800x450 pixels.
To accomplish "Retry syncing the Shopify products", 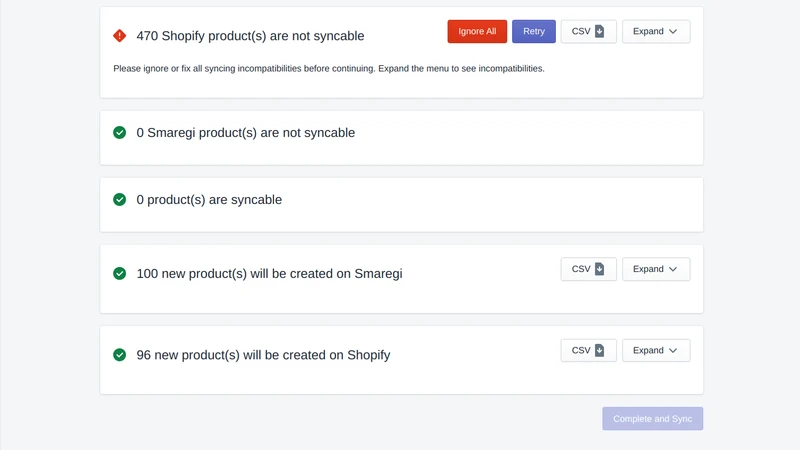I will click(x=534, y=31).
